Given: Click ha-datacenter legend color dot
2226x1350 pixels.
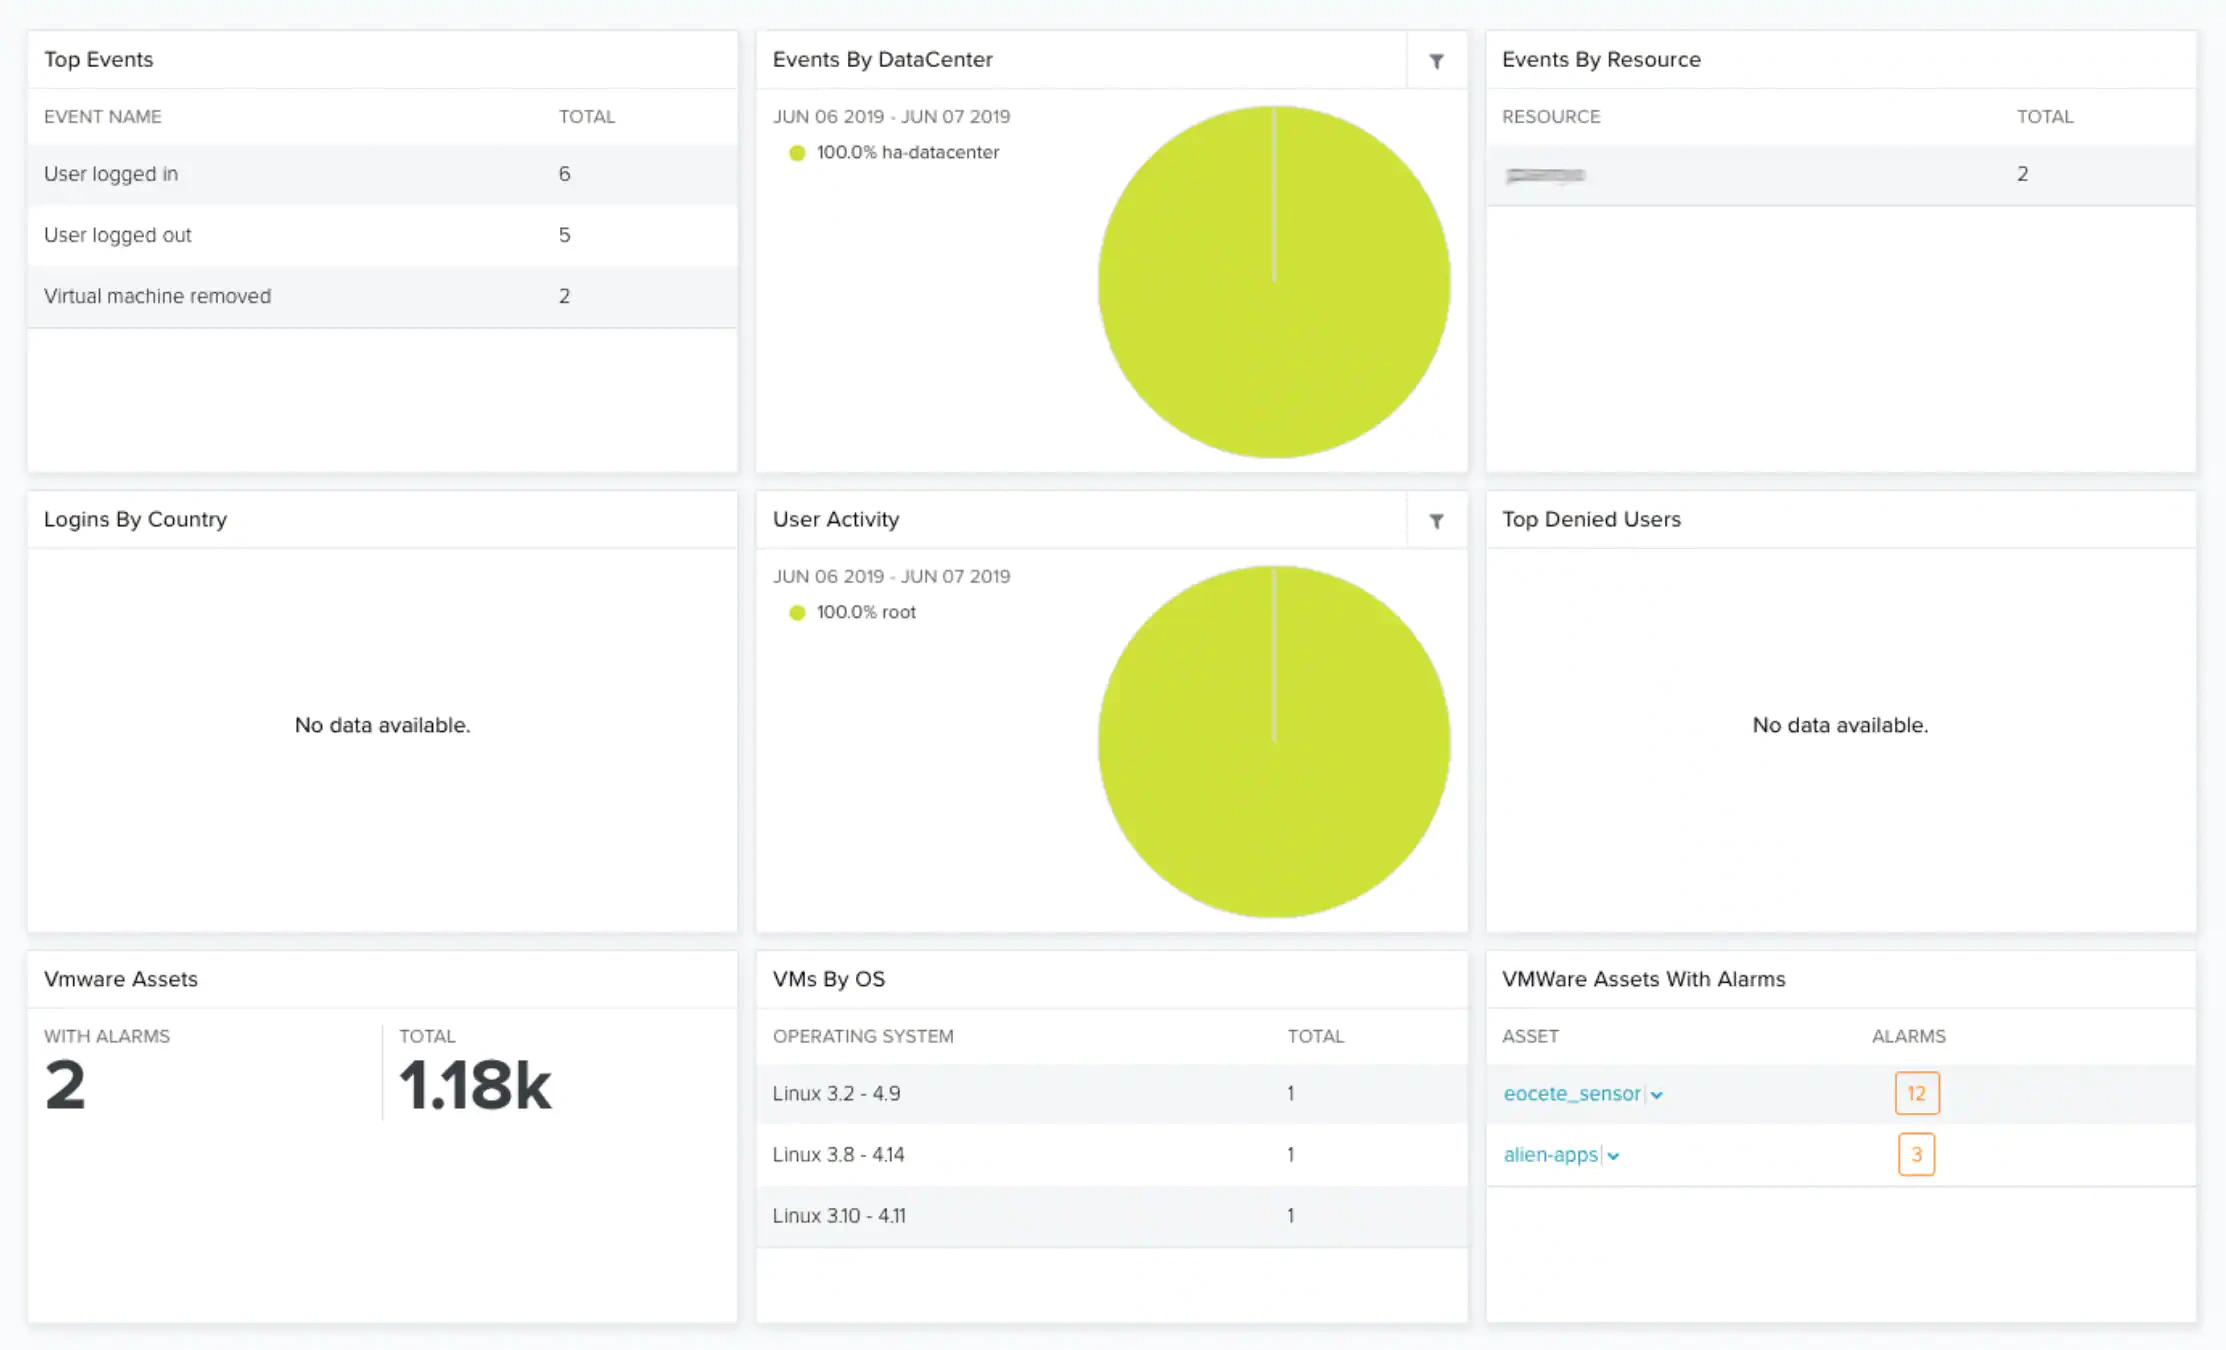Looking at the screenshot, I should coord(797,153).
